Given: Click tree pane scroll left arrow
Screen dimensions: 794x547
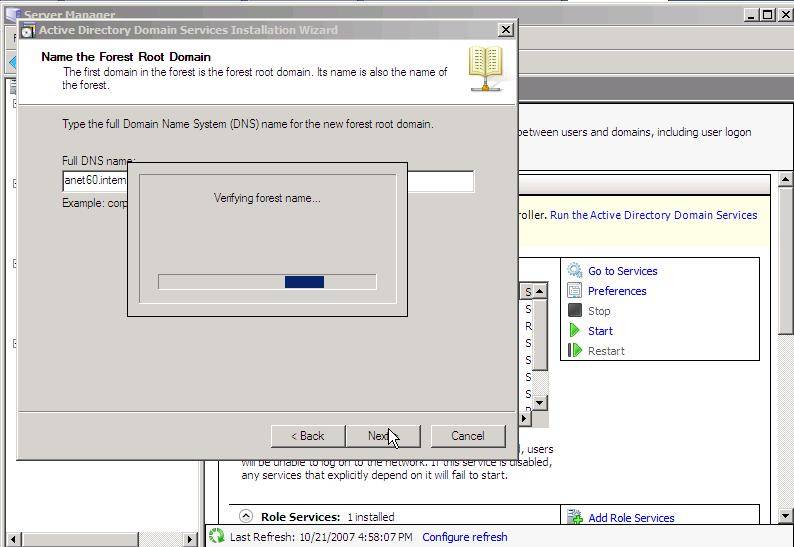Looking at the screenshot, I should pos(14,539).
